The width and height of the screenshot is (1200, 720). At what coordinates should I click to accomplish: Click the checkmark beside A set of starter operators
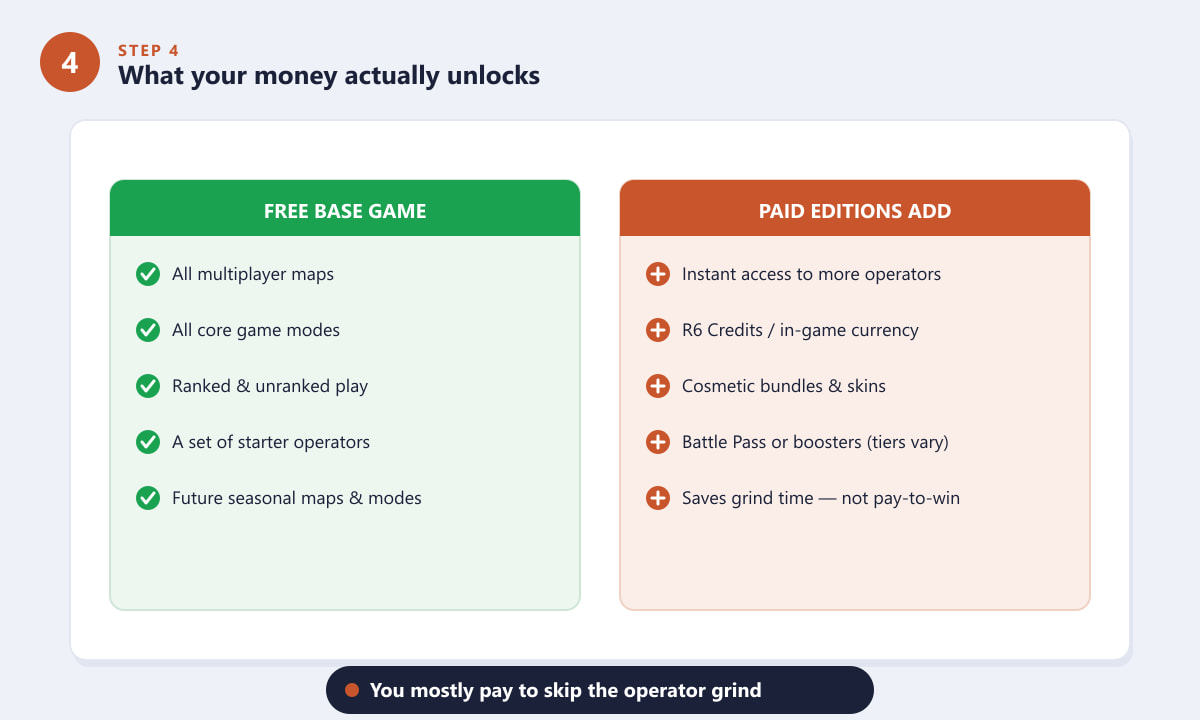coord(148,442)
